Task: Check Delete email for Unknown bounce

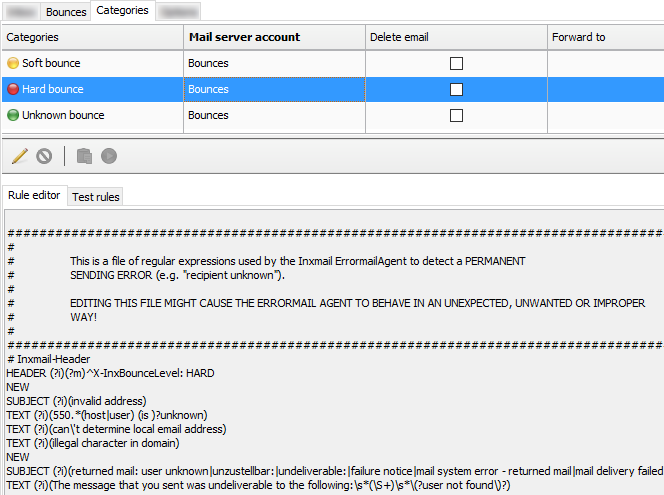Action: point(456,115)
